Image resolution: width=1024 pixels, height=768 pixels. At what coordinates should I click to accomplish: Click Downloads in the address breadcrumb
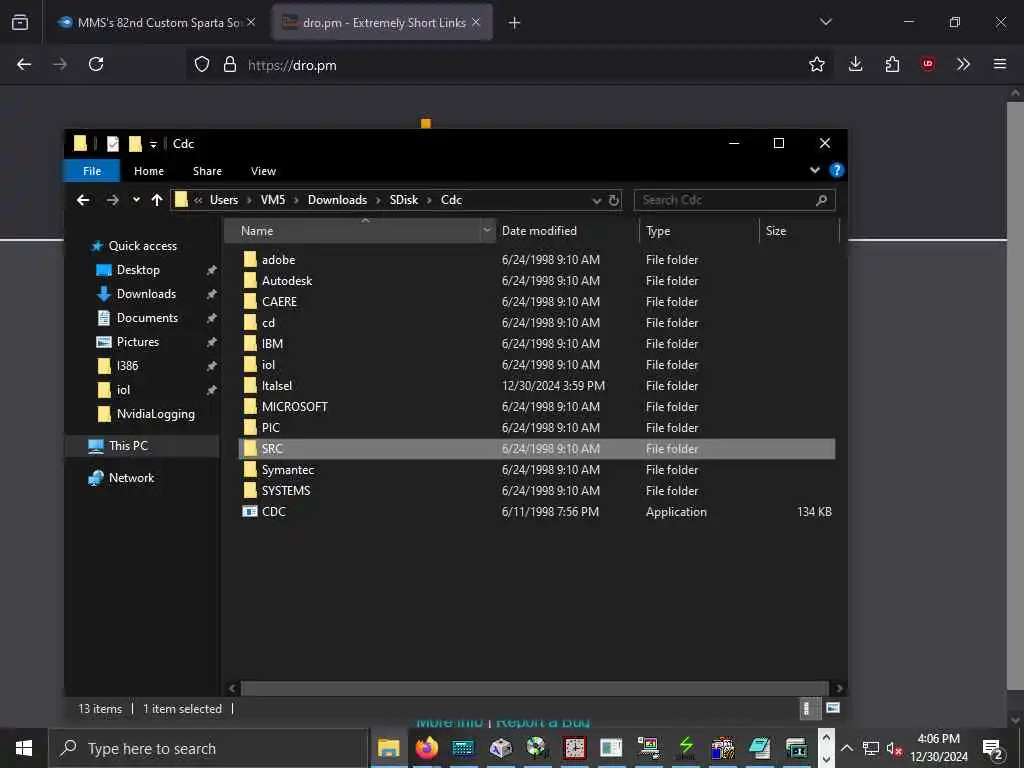click(x=337, y=200)
